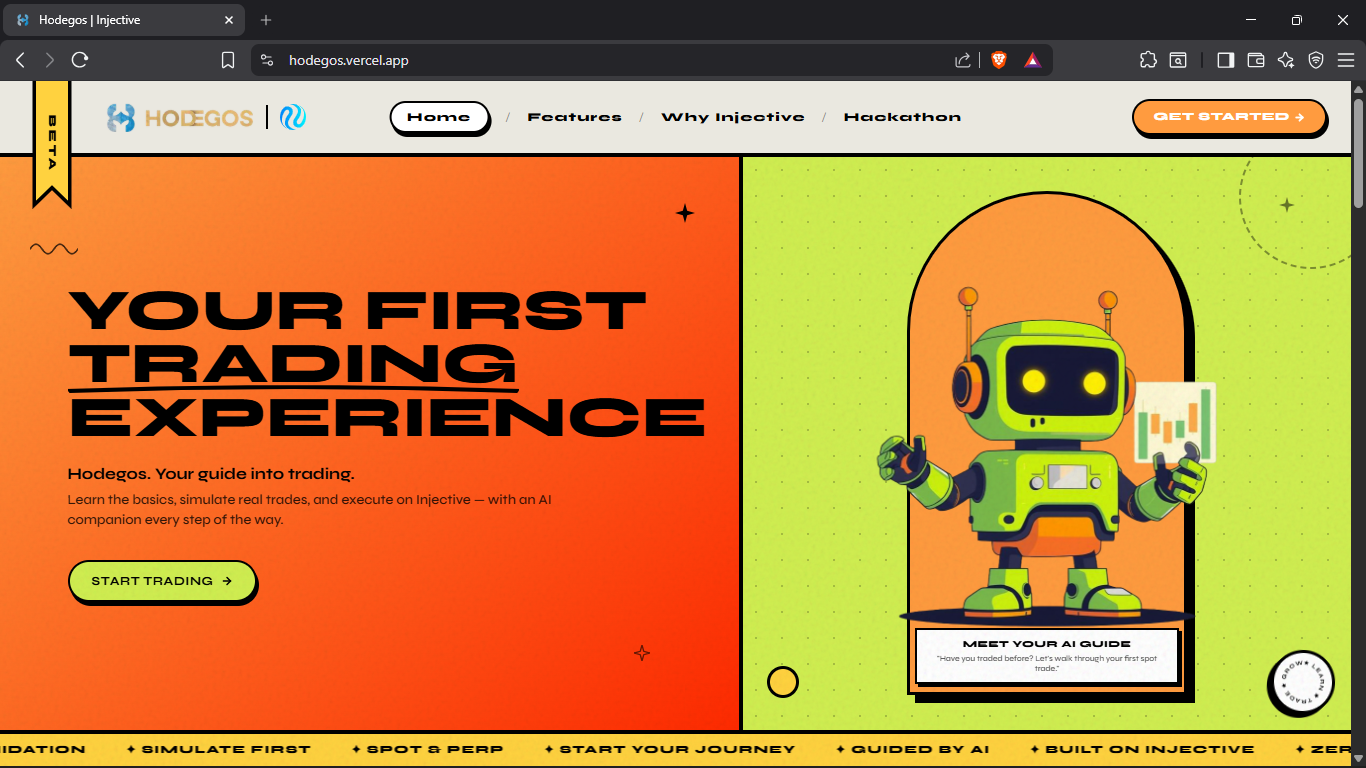The width and height of the screenshot is (1366, 768).
Task: Go to the Hackathon navigation link
Action: click(x=902, y=117)
